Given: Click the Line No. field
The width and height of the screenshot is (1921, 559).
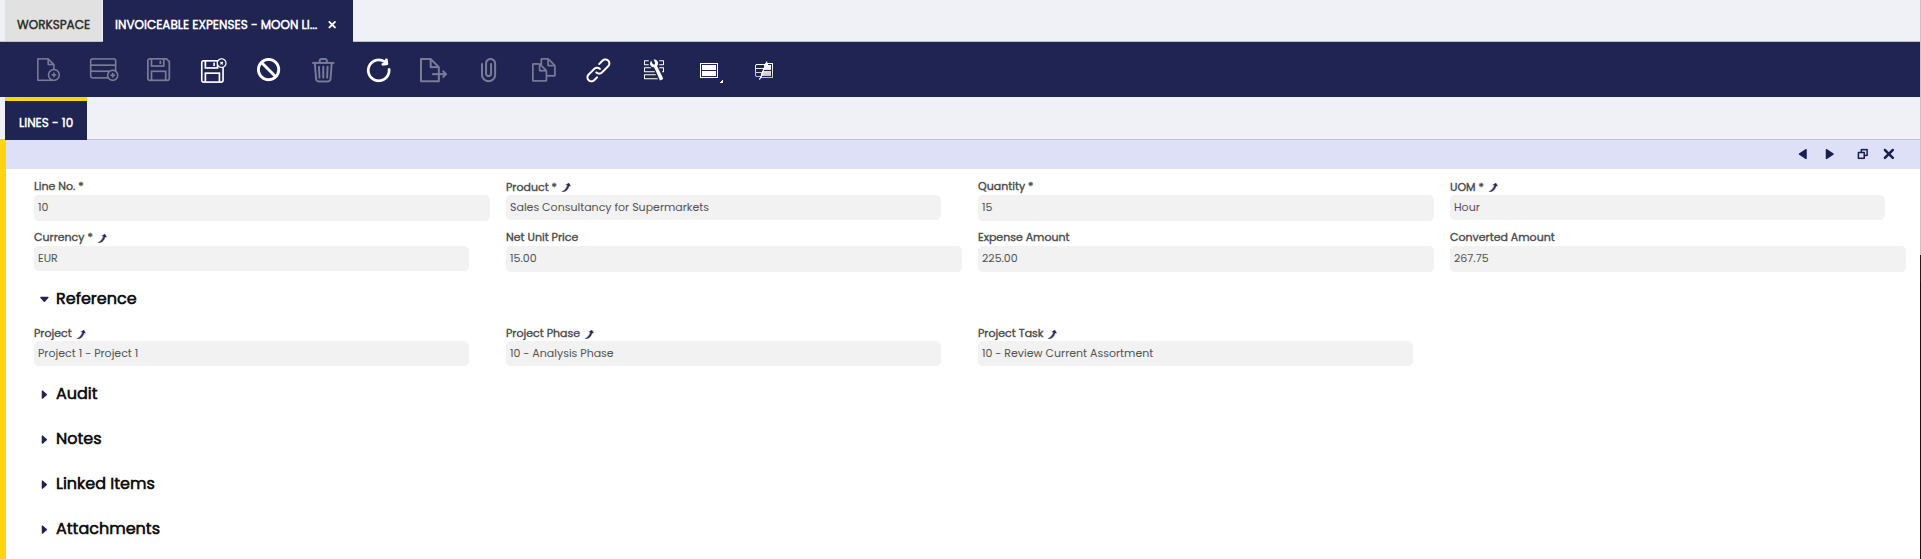Looking at the screenshot, I should click(x=261, y=208).
